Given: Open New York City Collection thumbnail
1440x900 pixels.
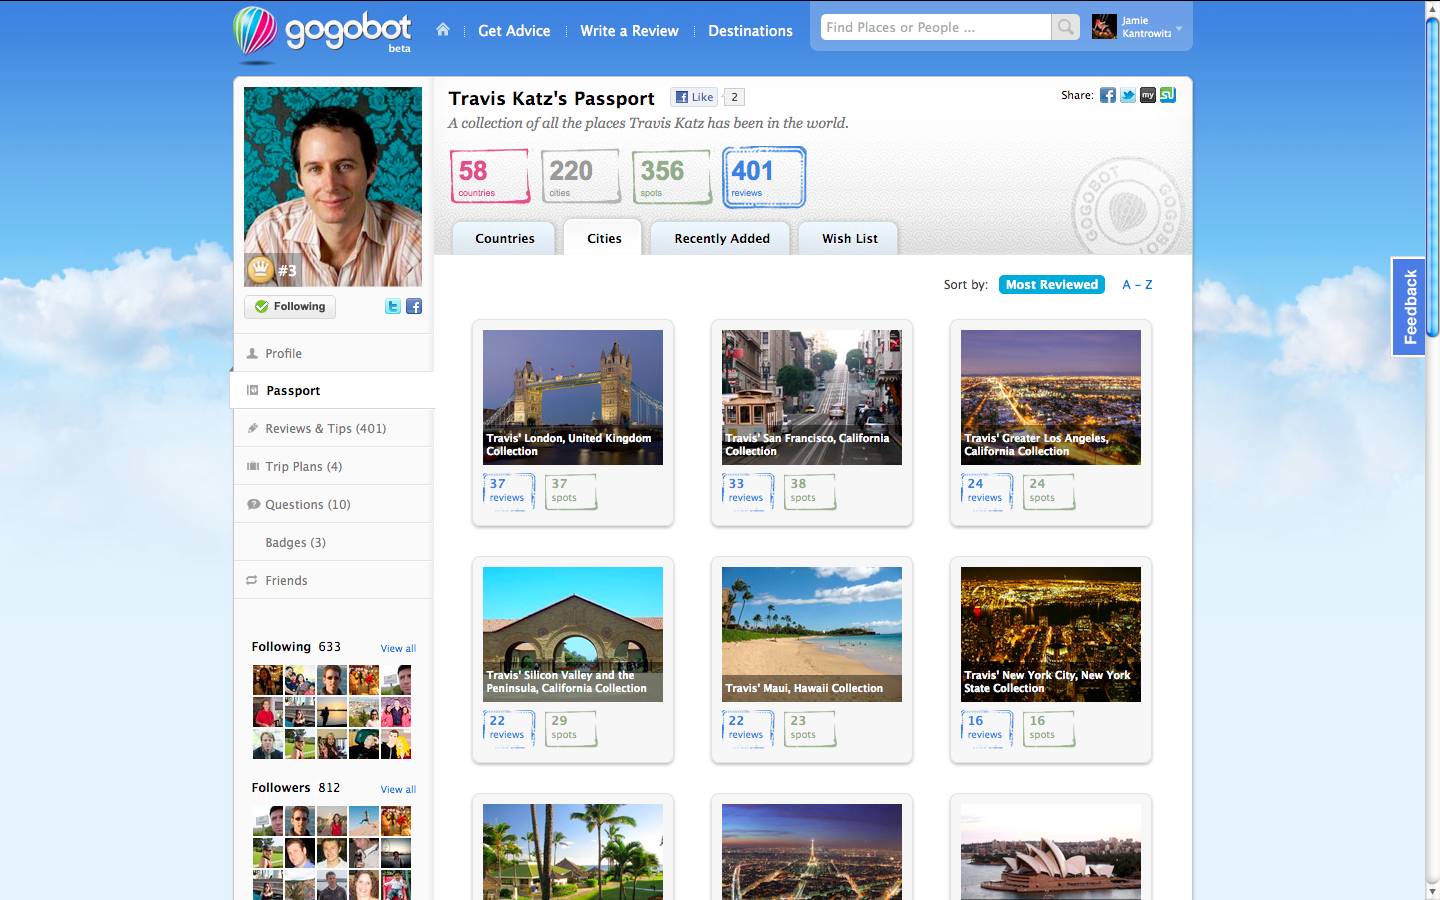Looking at the screenshot, I should coord(1051,634).
